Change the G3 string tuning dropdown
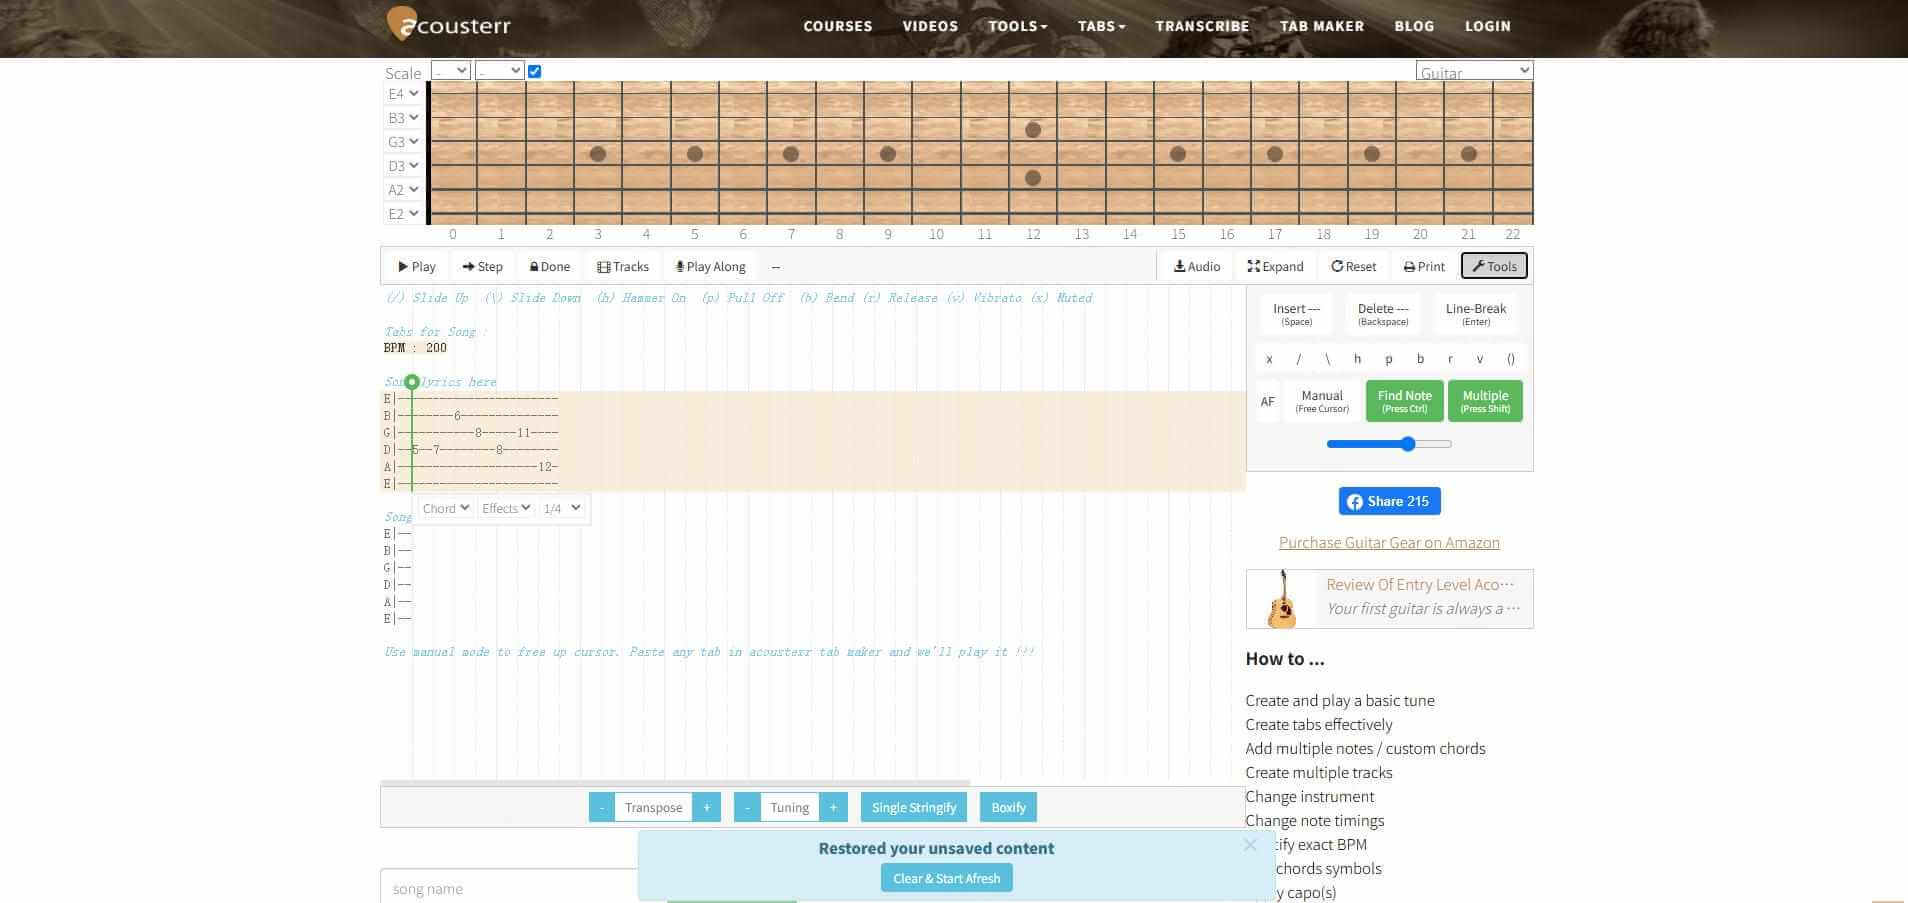 pyautogui.click(x=403, y=142)
